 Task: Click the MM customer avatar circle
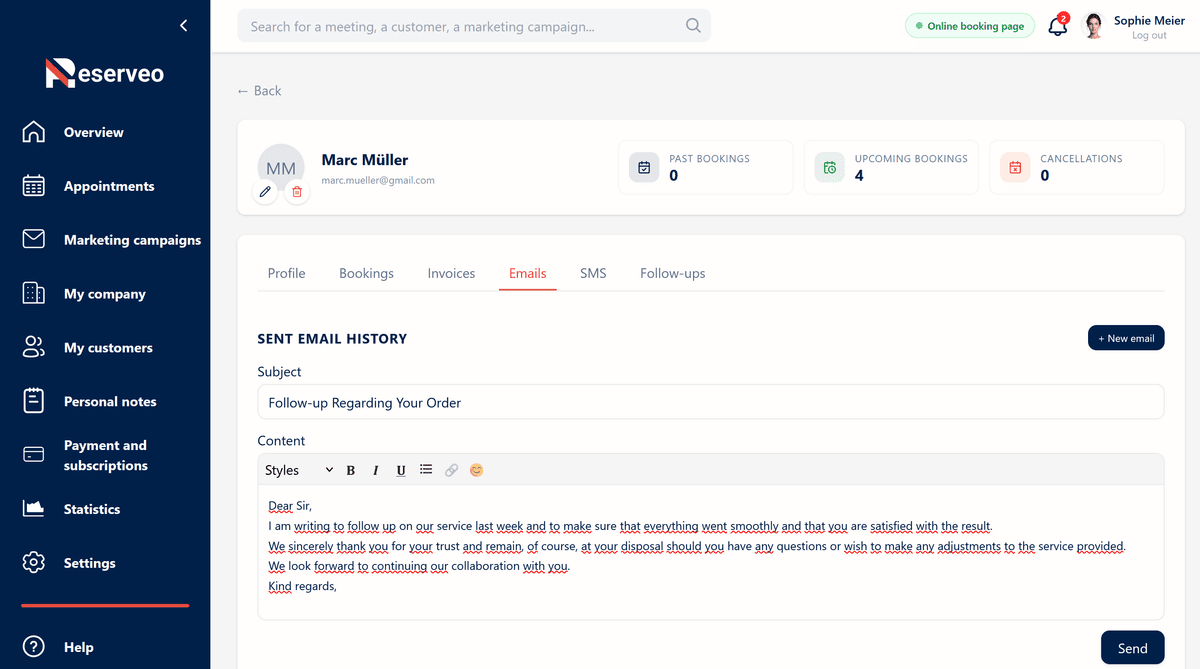(281, 168)
